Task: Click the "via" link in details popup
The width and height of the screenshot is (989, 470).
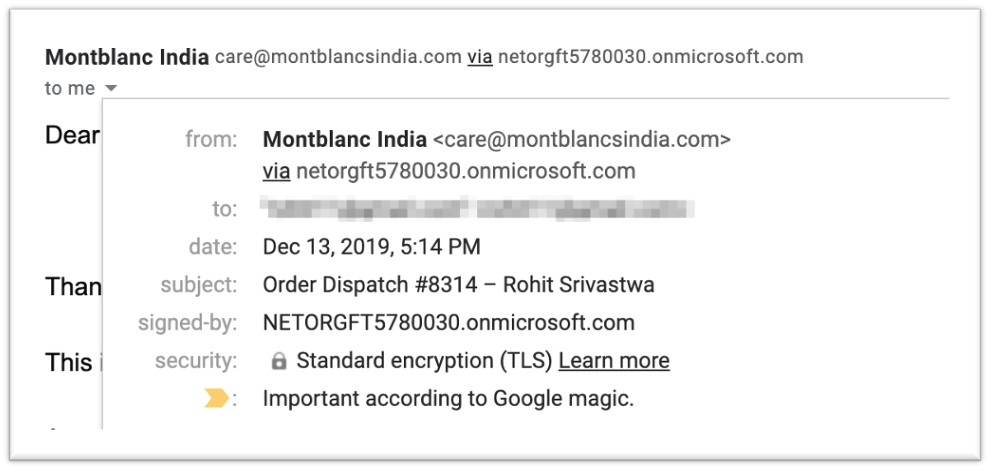Action: click(276, 171)
